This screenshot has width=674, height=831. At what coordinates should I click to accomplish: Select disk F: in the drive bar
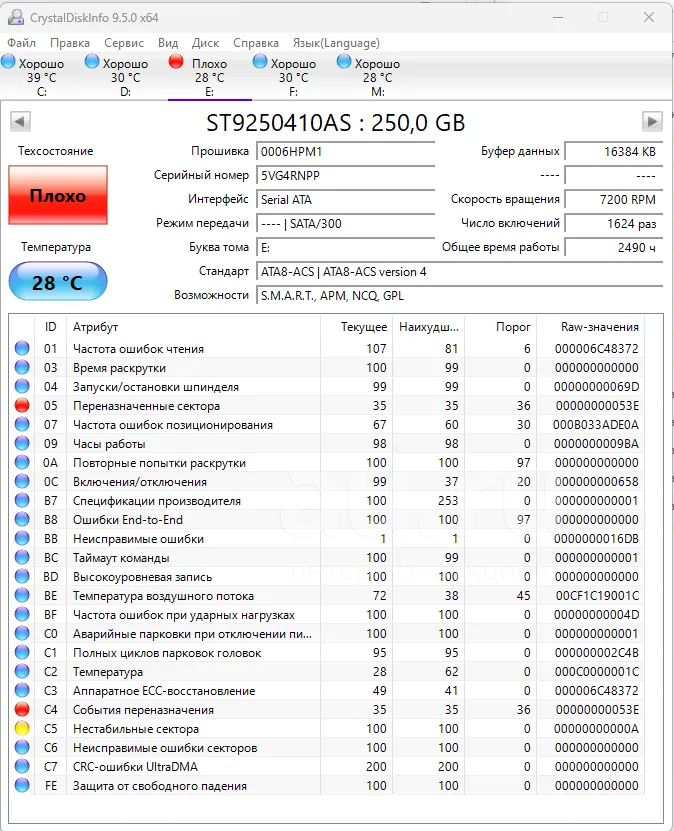coord(294,77)
